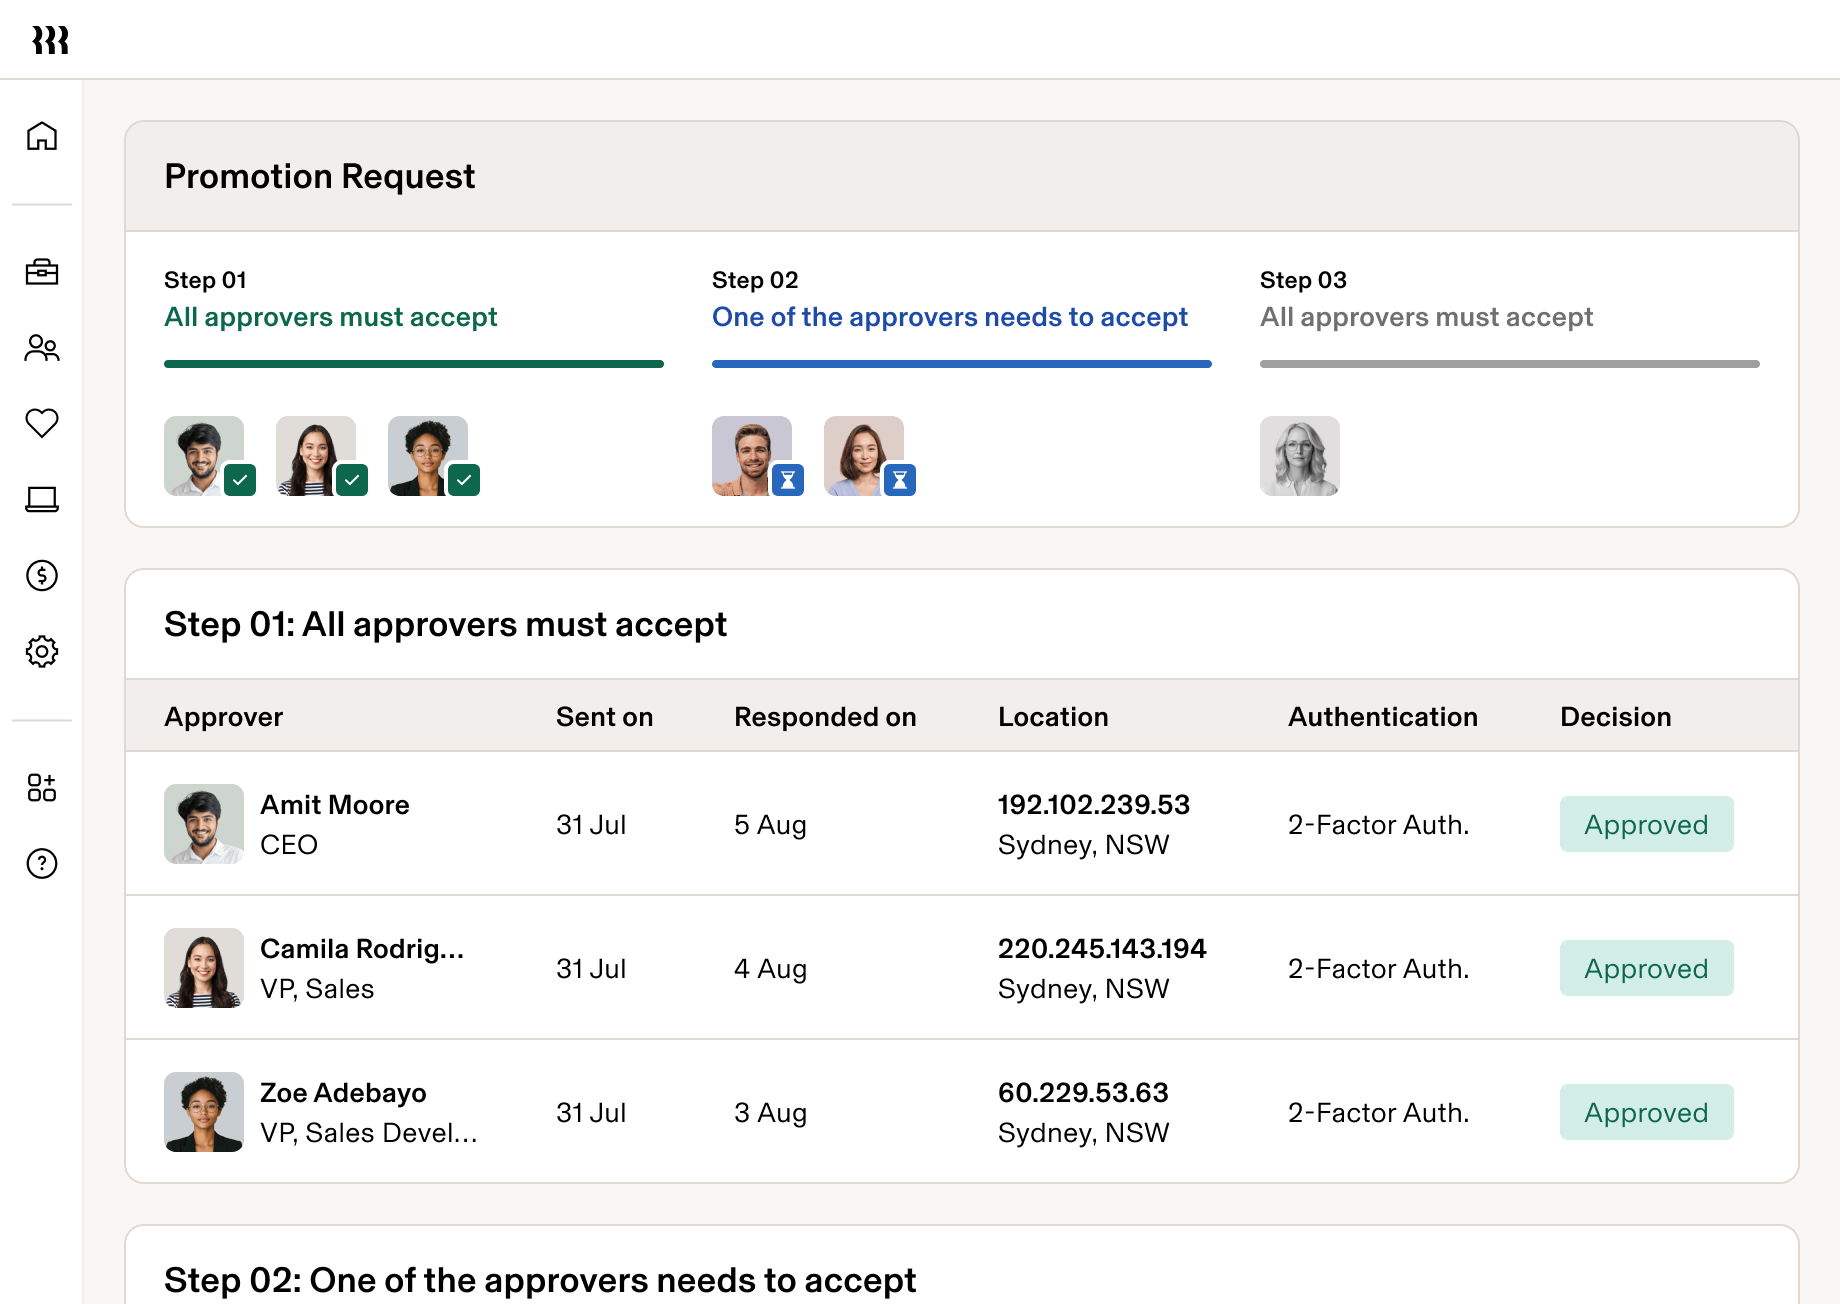Open the heart Benefits icon in sidebar
The height and width of the screenshot is (1304, 1840).
click(42, 423)
